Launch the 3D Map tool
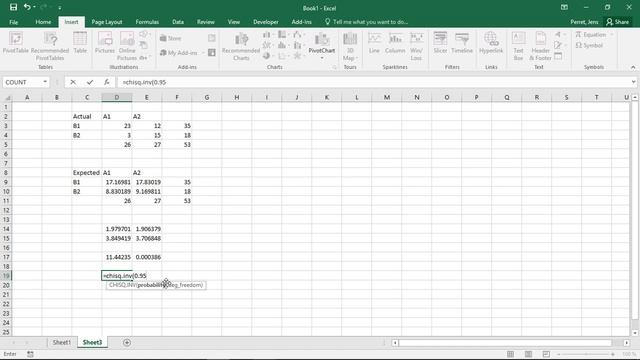Screen dimensions: 640x360 (350, 46)
